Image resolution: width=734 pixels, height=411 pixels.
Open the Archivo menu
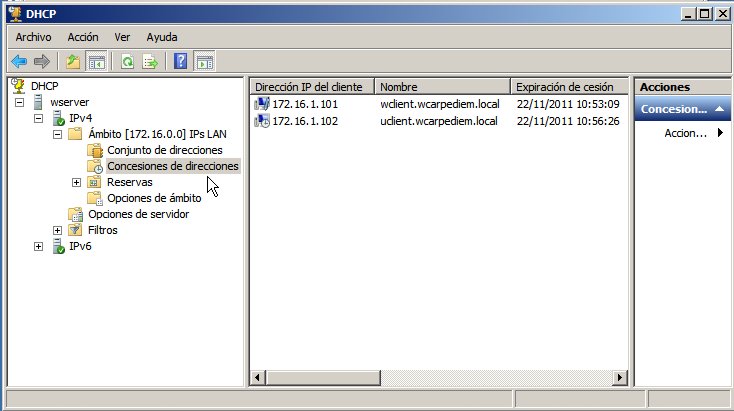[33, 37]
